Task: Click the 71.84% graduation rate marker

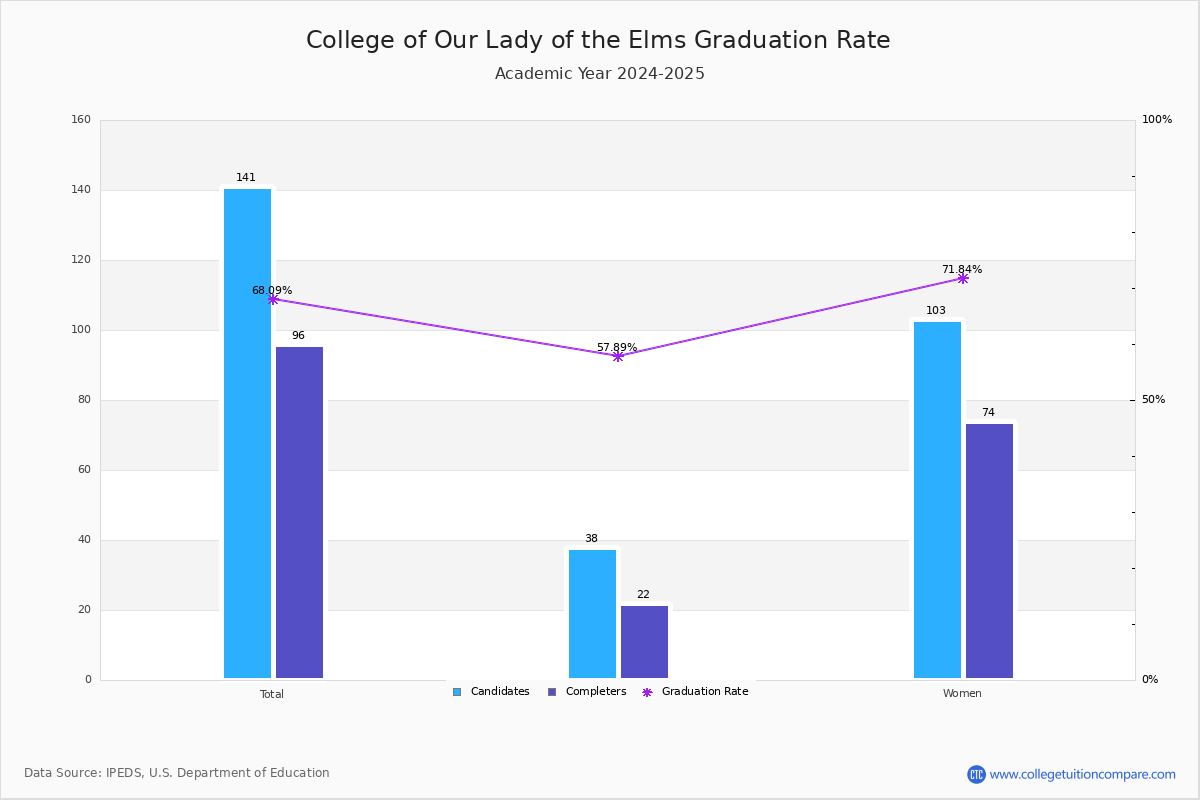Action: 963,278
